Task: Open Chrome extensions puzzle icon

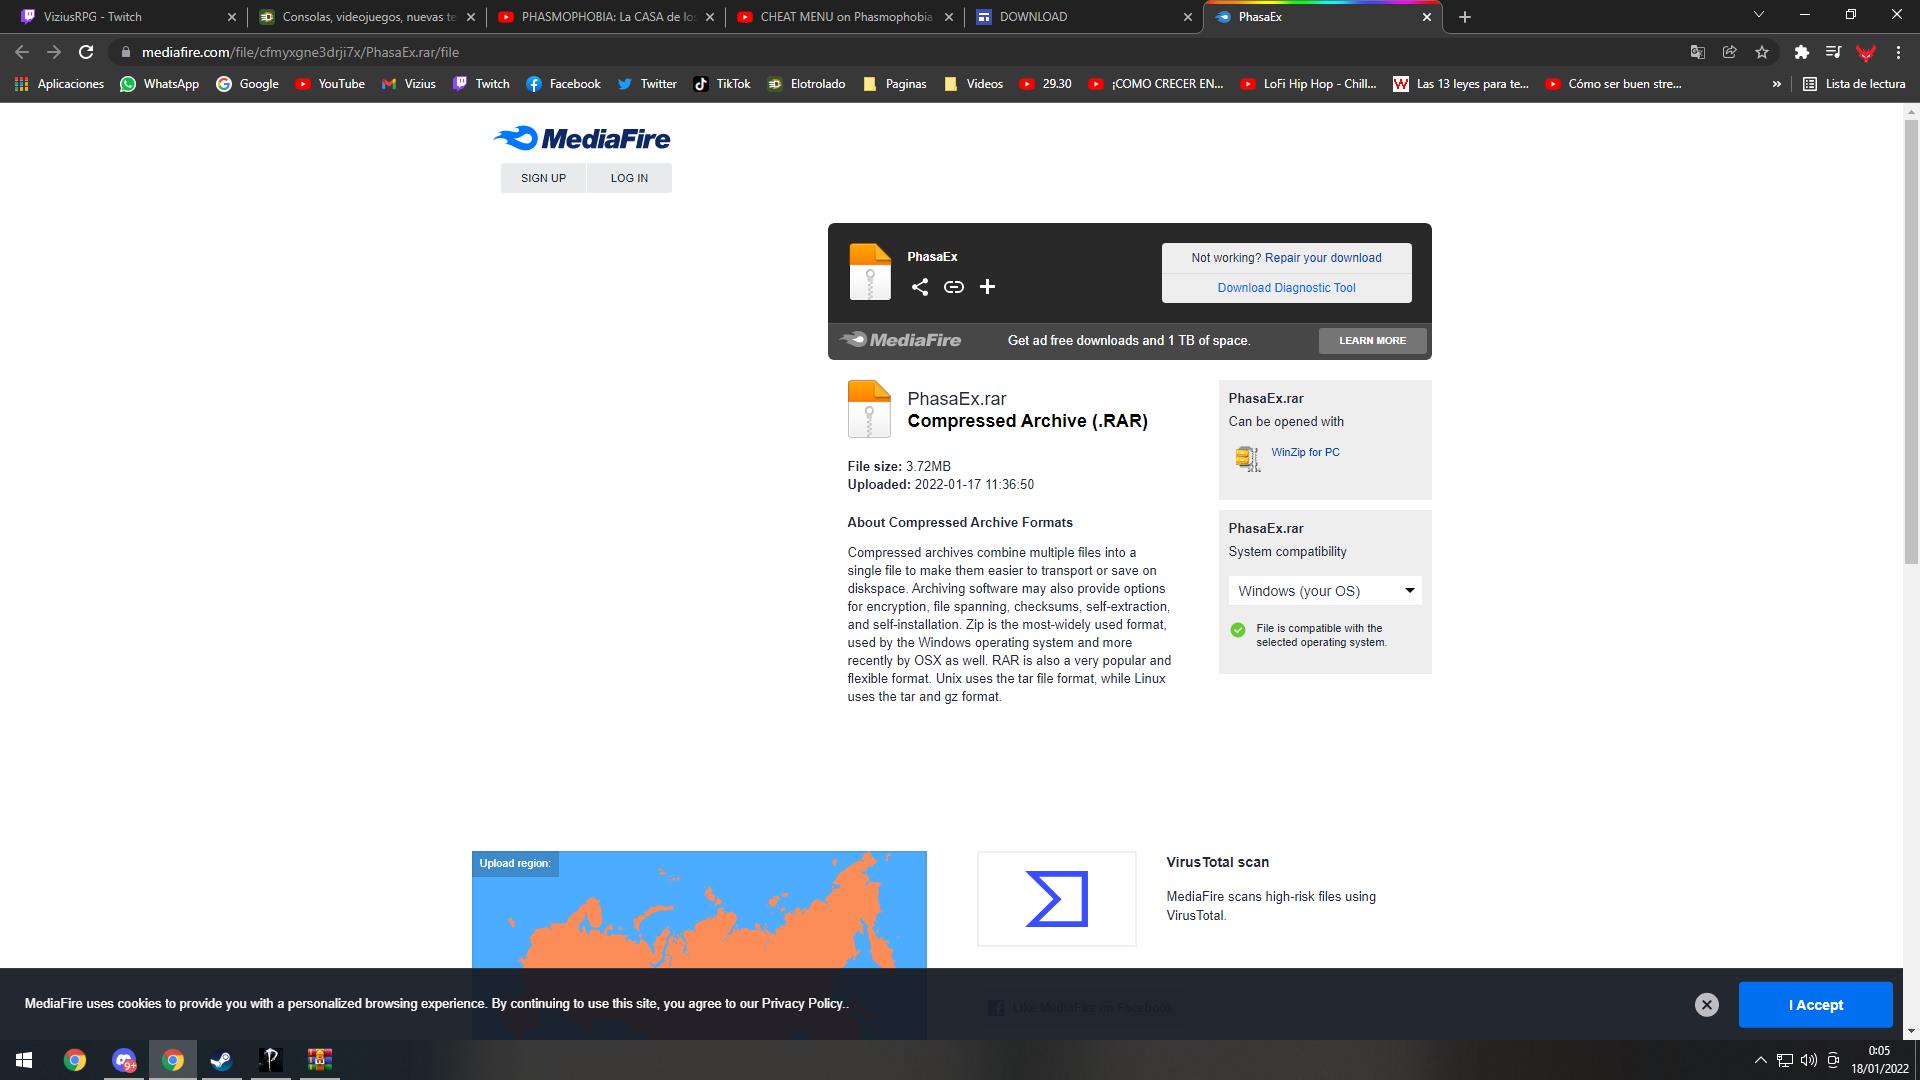Action: point(1801,52)
